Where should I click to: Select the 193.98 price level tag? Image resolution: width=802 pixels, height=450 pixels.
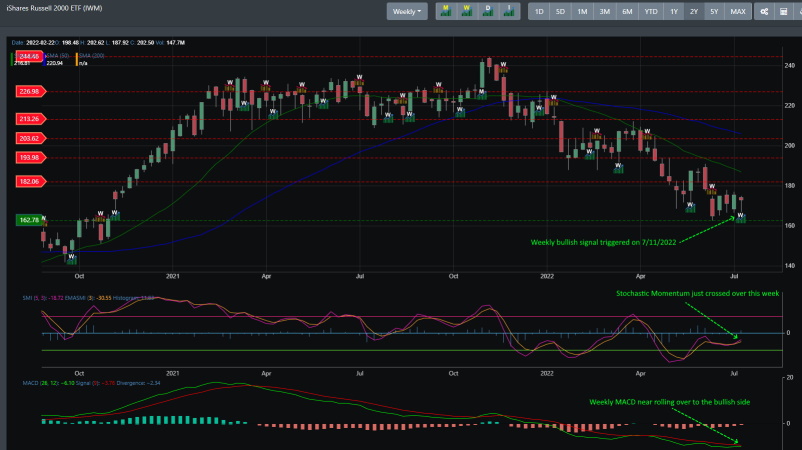[x=31, y=158]
